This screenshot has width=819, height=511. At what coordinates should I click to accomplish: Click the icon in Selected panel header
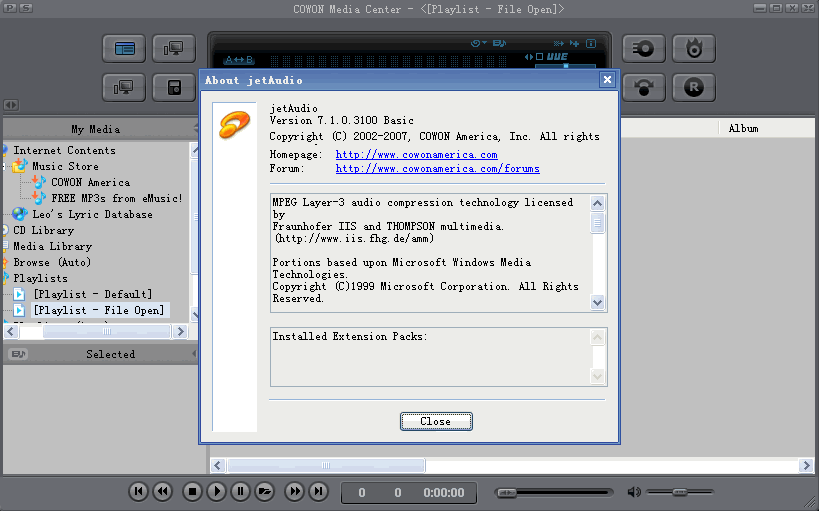(x=18, y=354)
